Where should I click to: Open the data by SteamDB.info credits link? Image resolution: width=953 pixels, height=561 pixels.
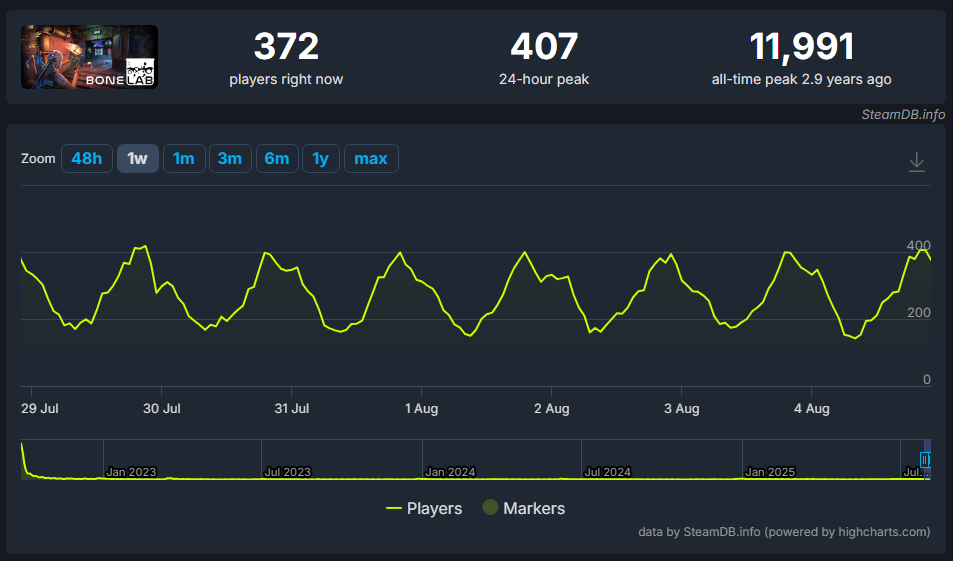(x=783, y=531)
